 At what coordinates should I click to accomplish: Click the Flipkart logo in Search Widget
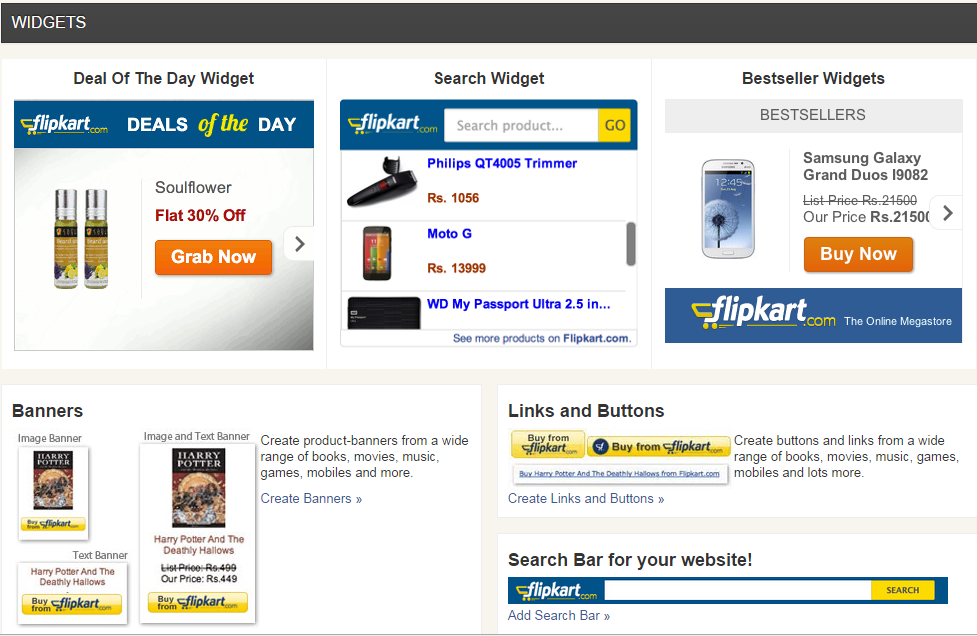[391, 124]
